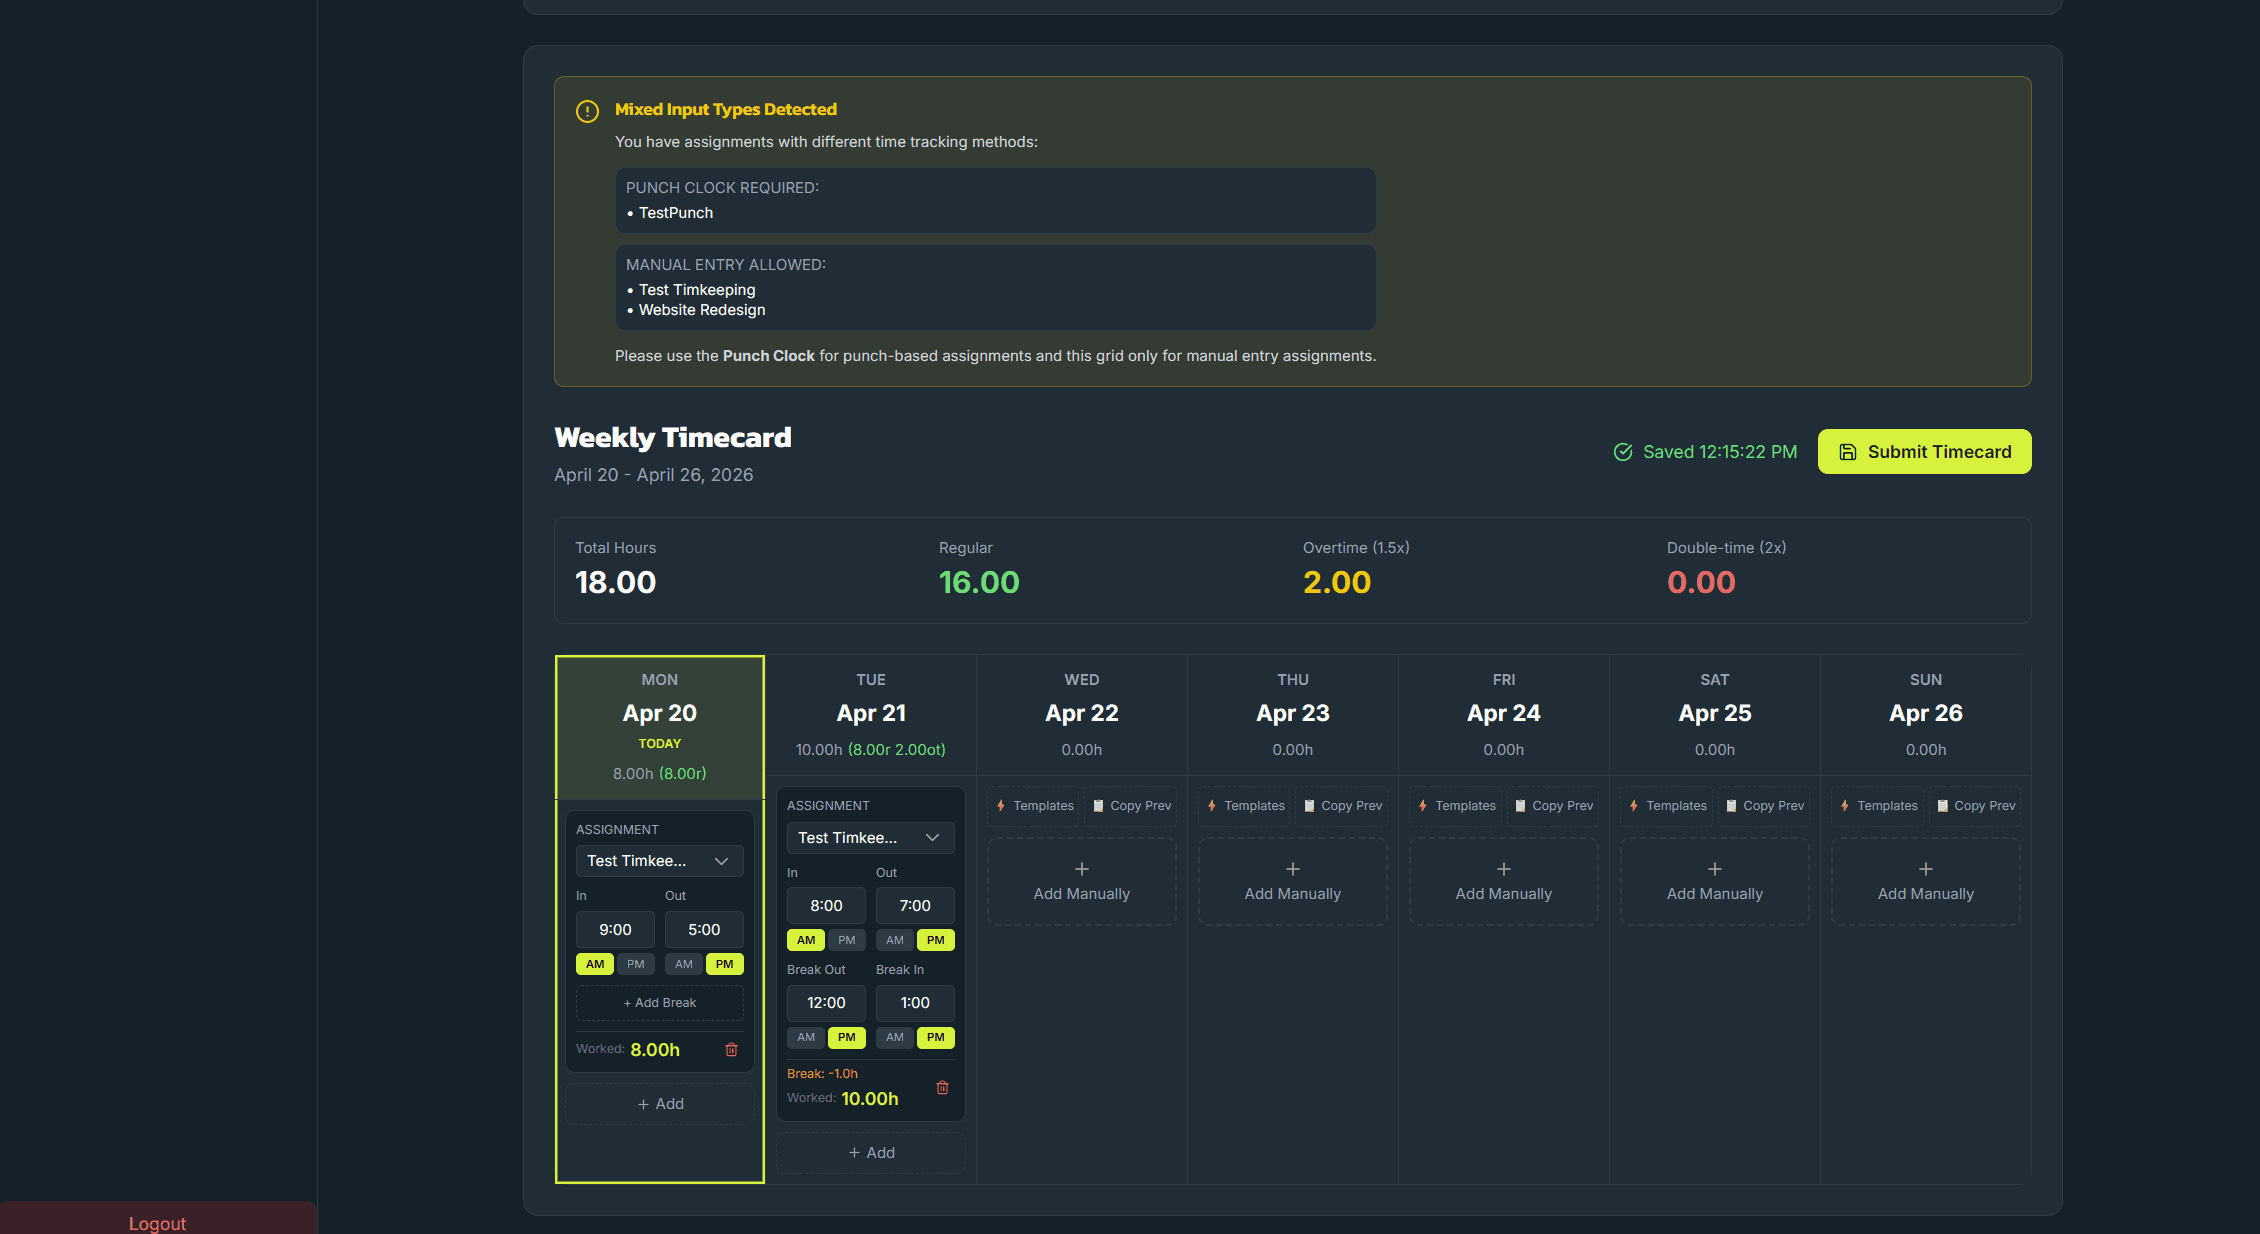
Task: Edit Tuesday's Out time 7:00 field
Action: (x=915, y=906)
